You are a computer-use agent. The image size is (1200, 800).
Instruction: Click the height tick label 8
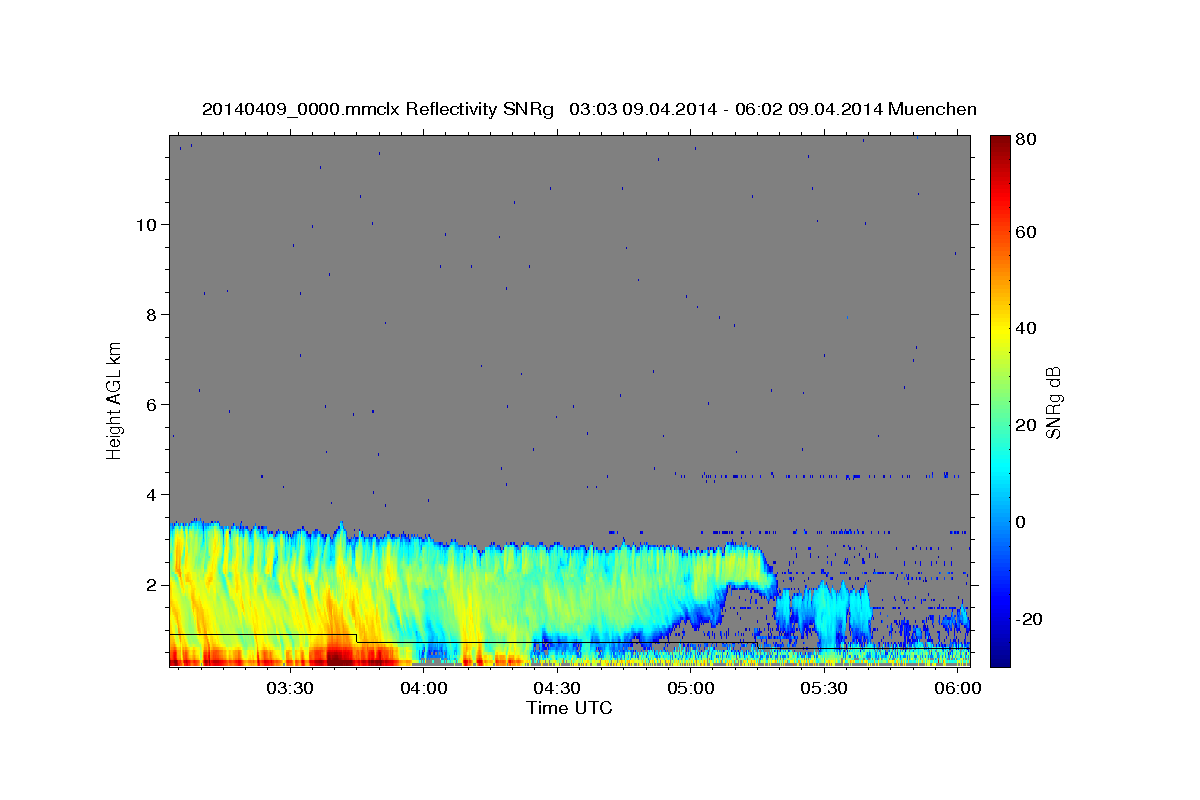click(x=152, y=315)
